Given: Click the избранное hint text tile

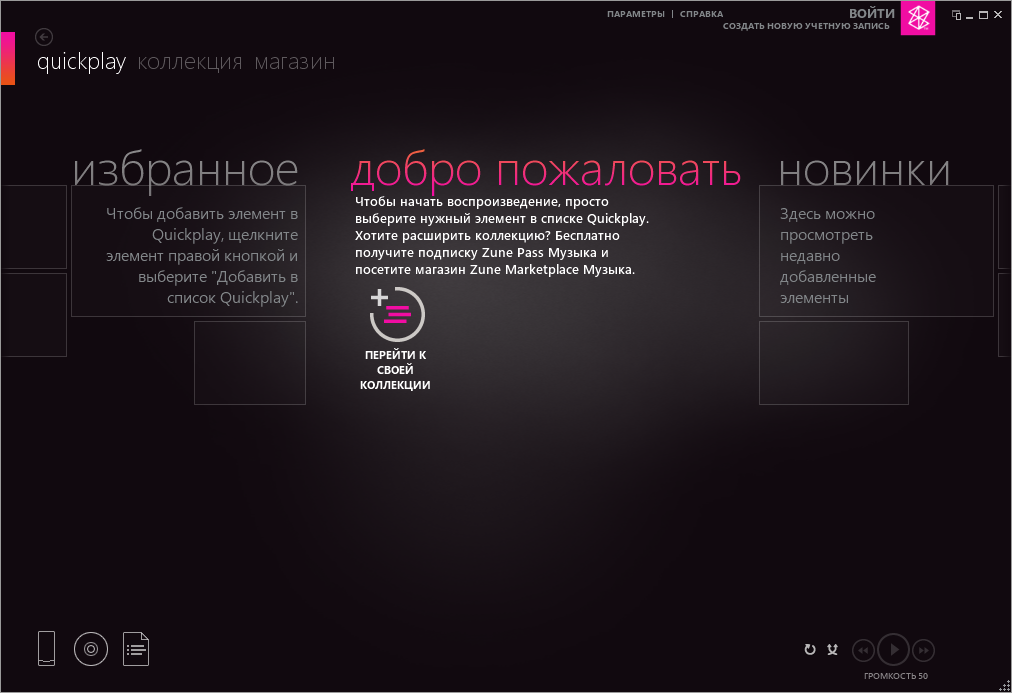Looking at the screenshot, I should click(x=188, y=251).
